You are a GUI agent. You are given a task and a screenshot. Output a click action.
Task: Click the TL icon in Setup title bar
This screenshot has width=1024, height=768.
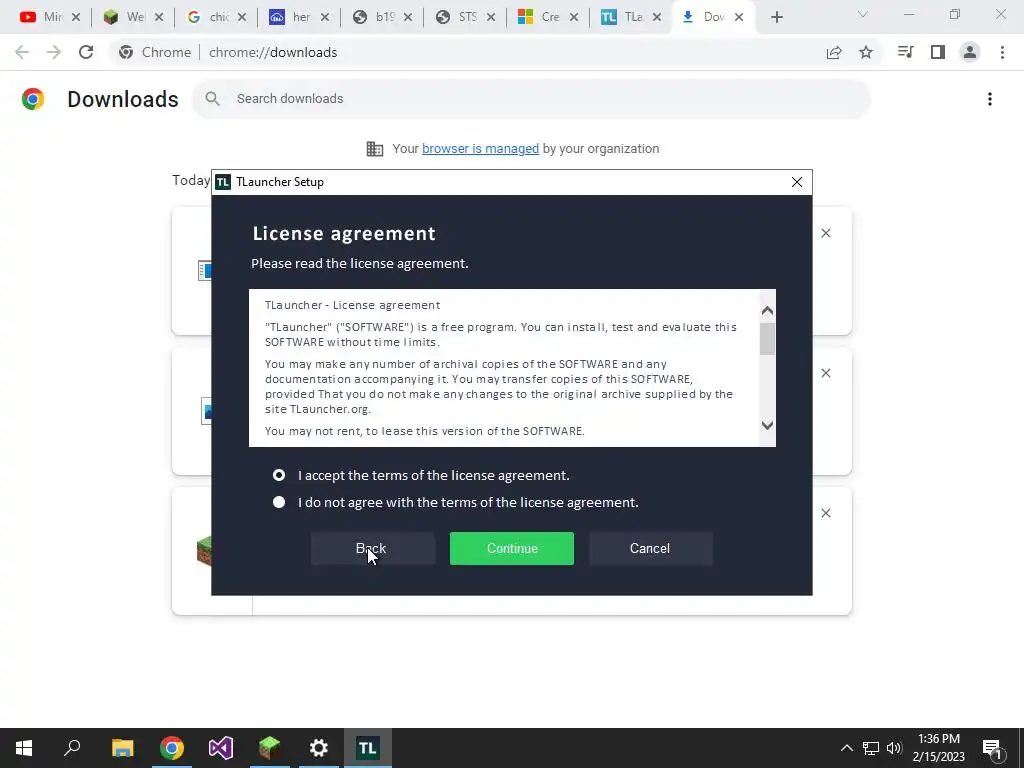point(223,182)
